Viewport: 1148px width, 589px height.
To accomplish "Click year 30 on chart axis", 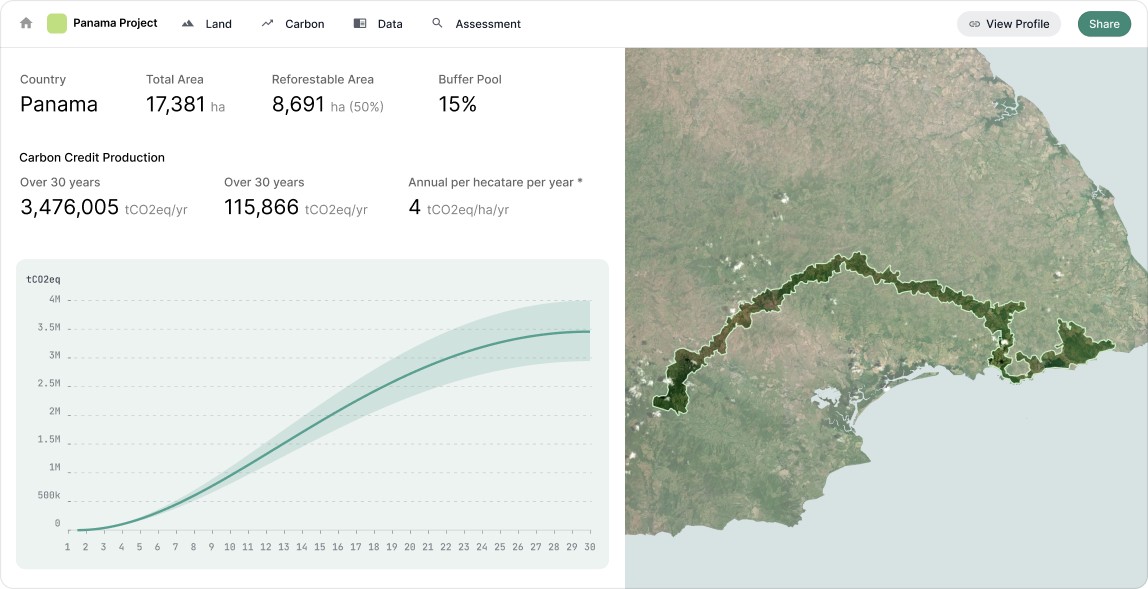I will coord(589,547).
